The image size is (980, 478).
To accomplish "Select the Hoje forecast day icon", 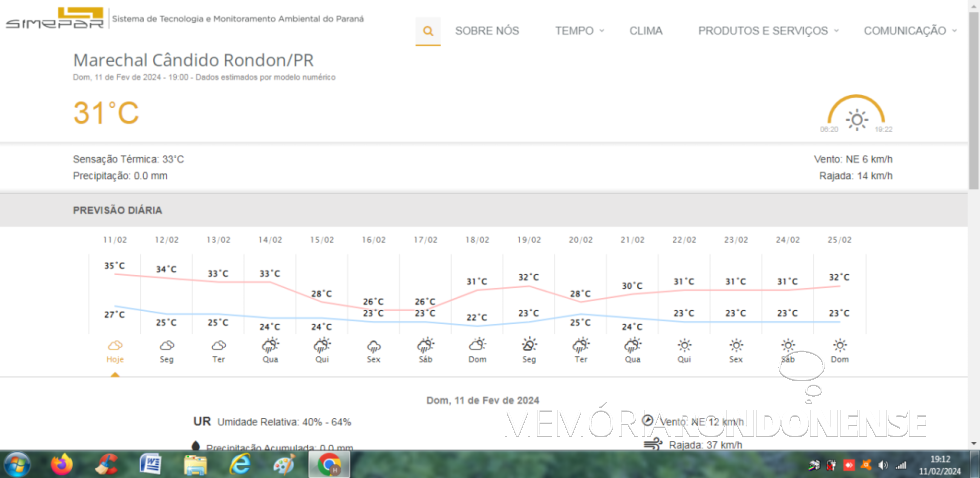I will 115,345.
